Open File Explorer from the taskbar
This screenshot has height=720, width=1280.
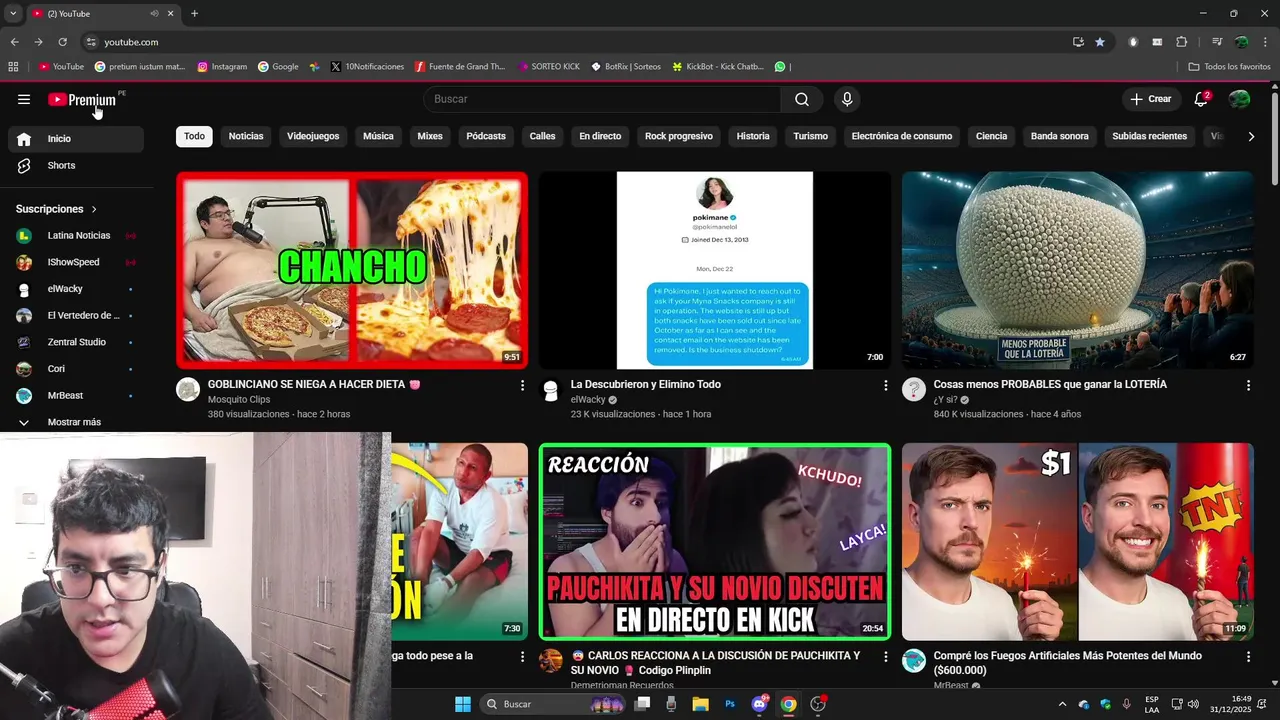click(x=700, y=704)
